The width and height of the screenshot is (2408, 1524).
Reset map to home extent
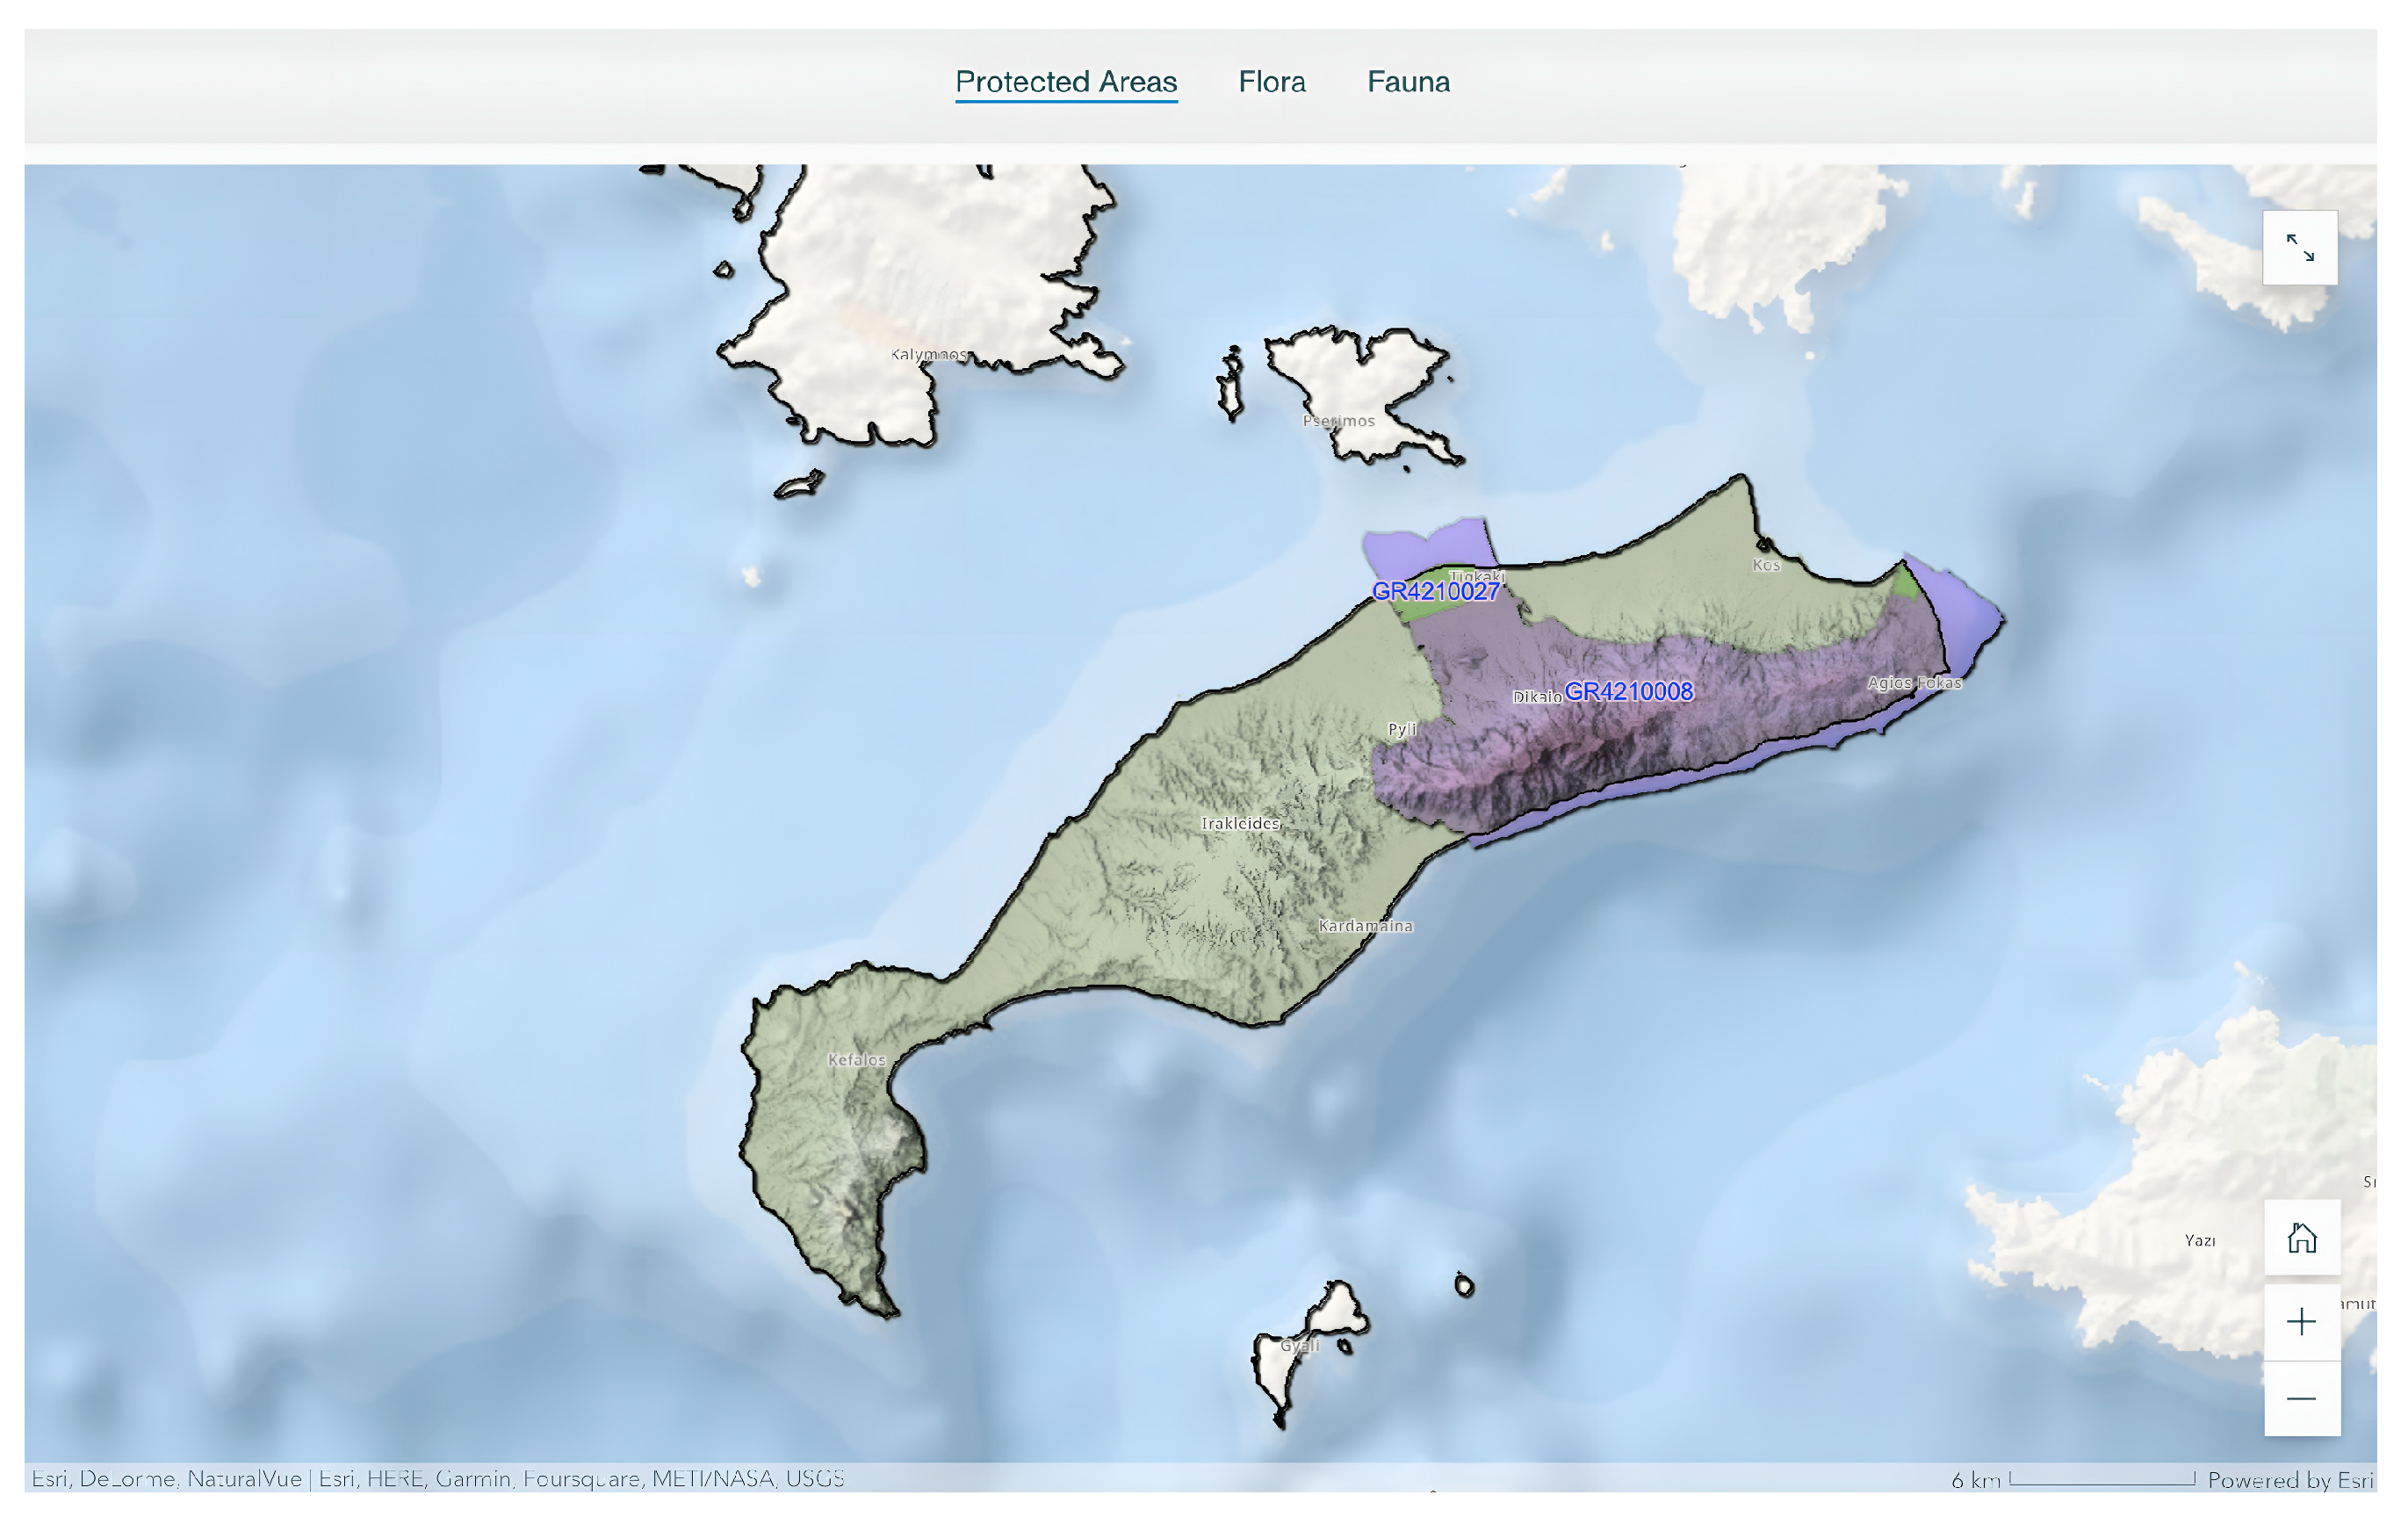tap(2301, 1237)
